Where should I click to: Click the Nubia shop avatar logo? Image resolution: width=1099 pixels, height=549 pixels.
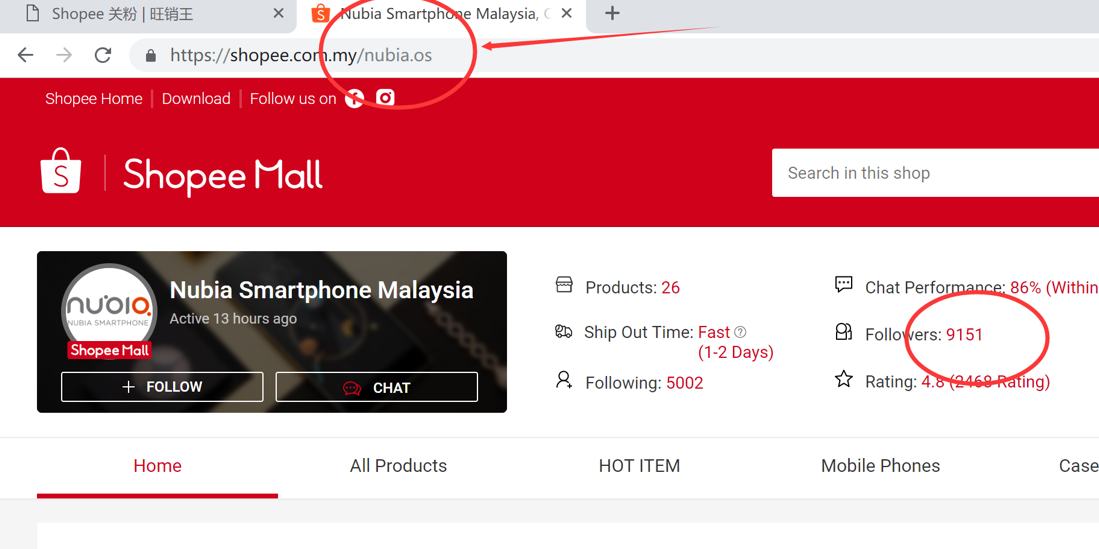point(109,311)
